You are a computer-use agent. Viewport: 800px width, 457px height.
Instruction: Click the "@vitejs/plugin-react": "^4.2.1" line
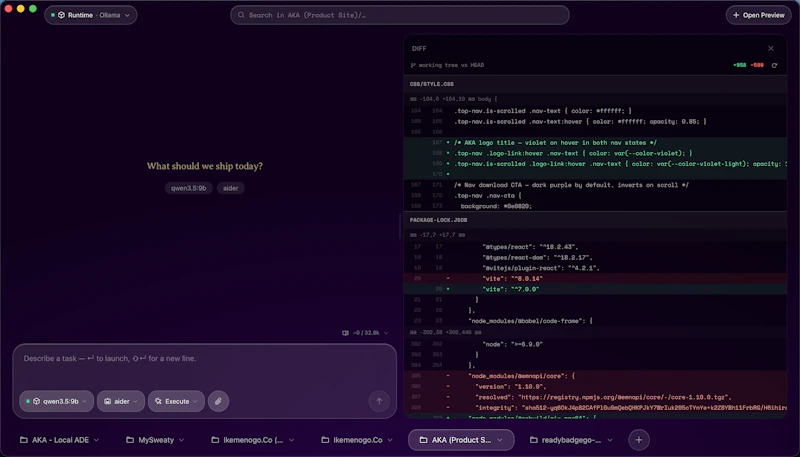595,268
